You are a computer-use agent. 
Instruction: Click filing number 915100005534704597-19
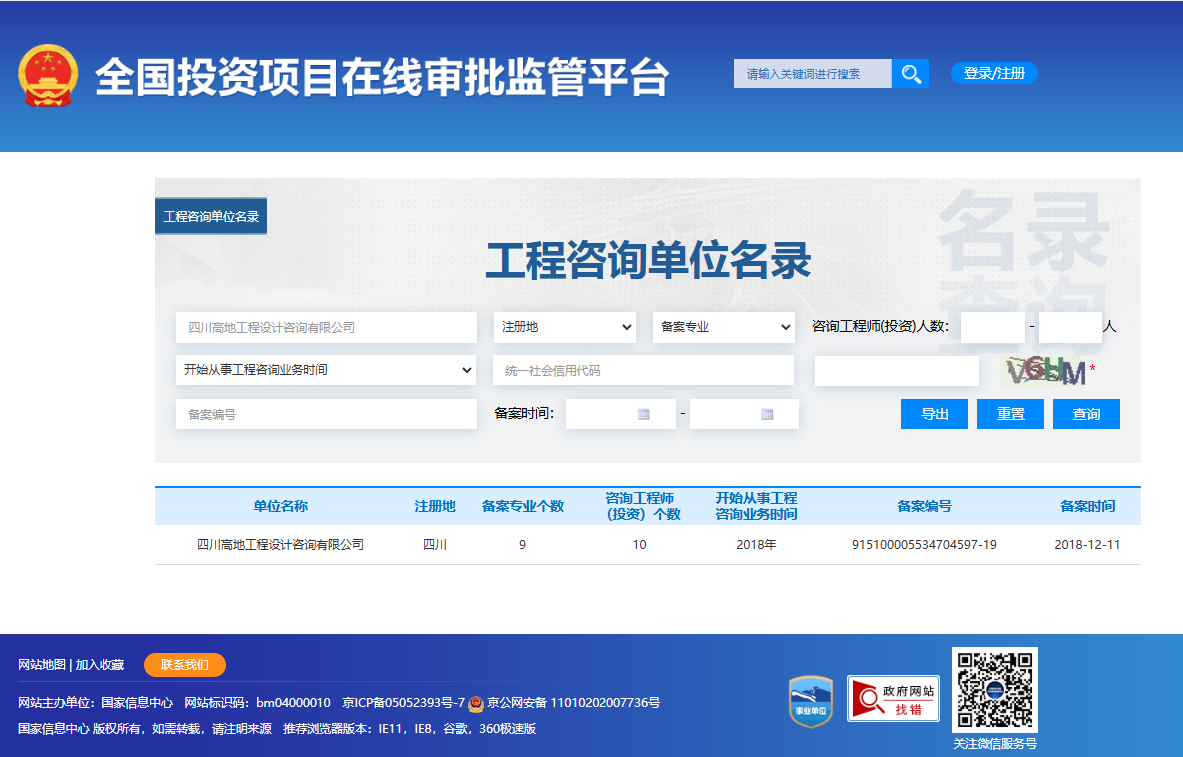point(924,545)
